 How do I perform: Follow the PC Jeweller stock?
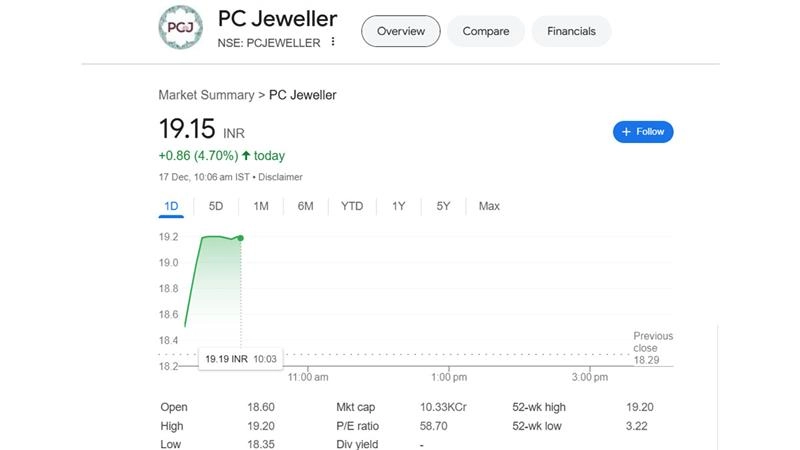[x=643, y=131]
